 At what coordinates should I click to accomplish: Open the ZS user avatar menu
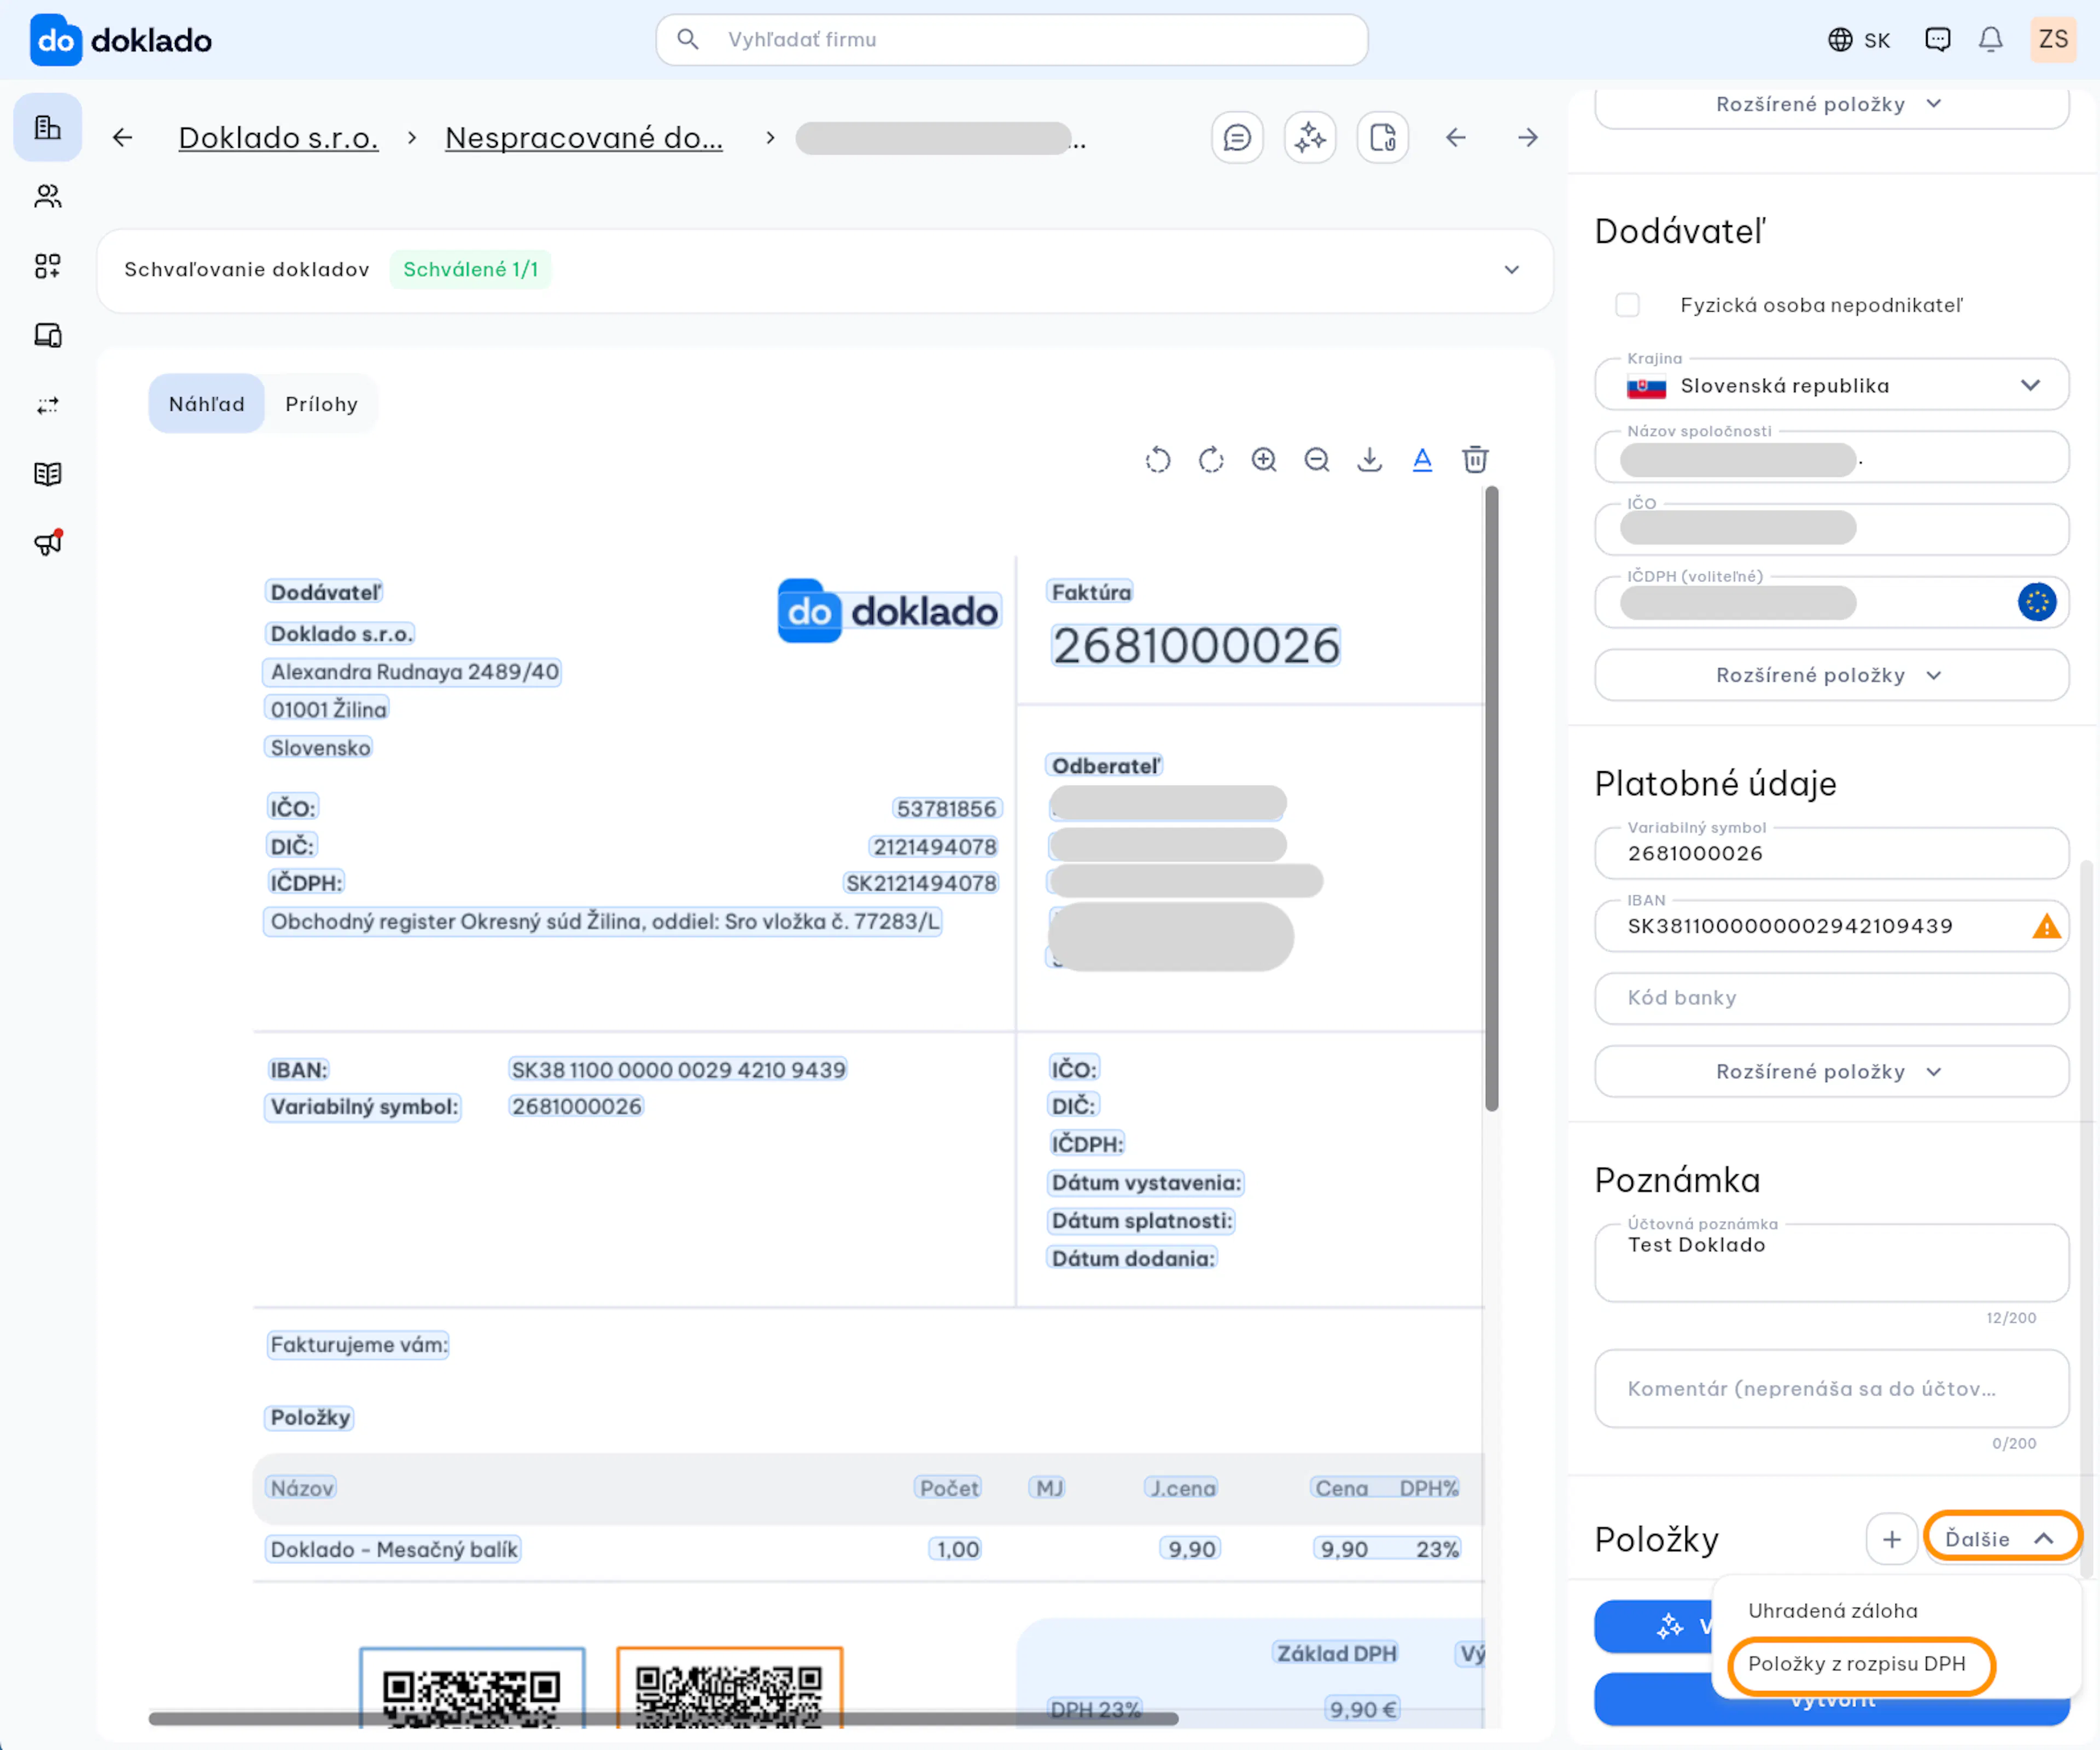tap(2053, 40)
